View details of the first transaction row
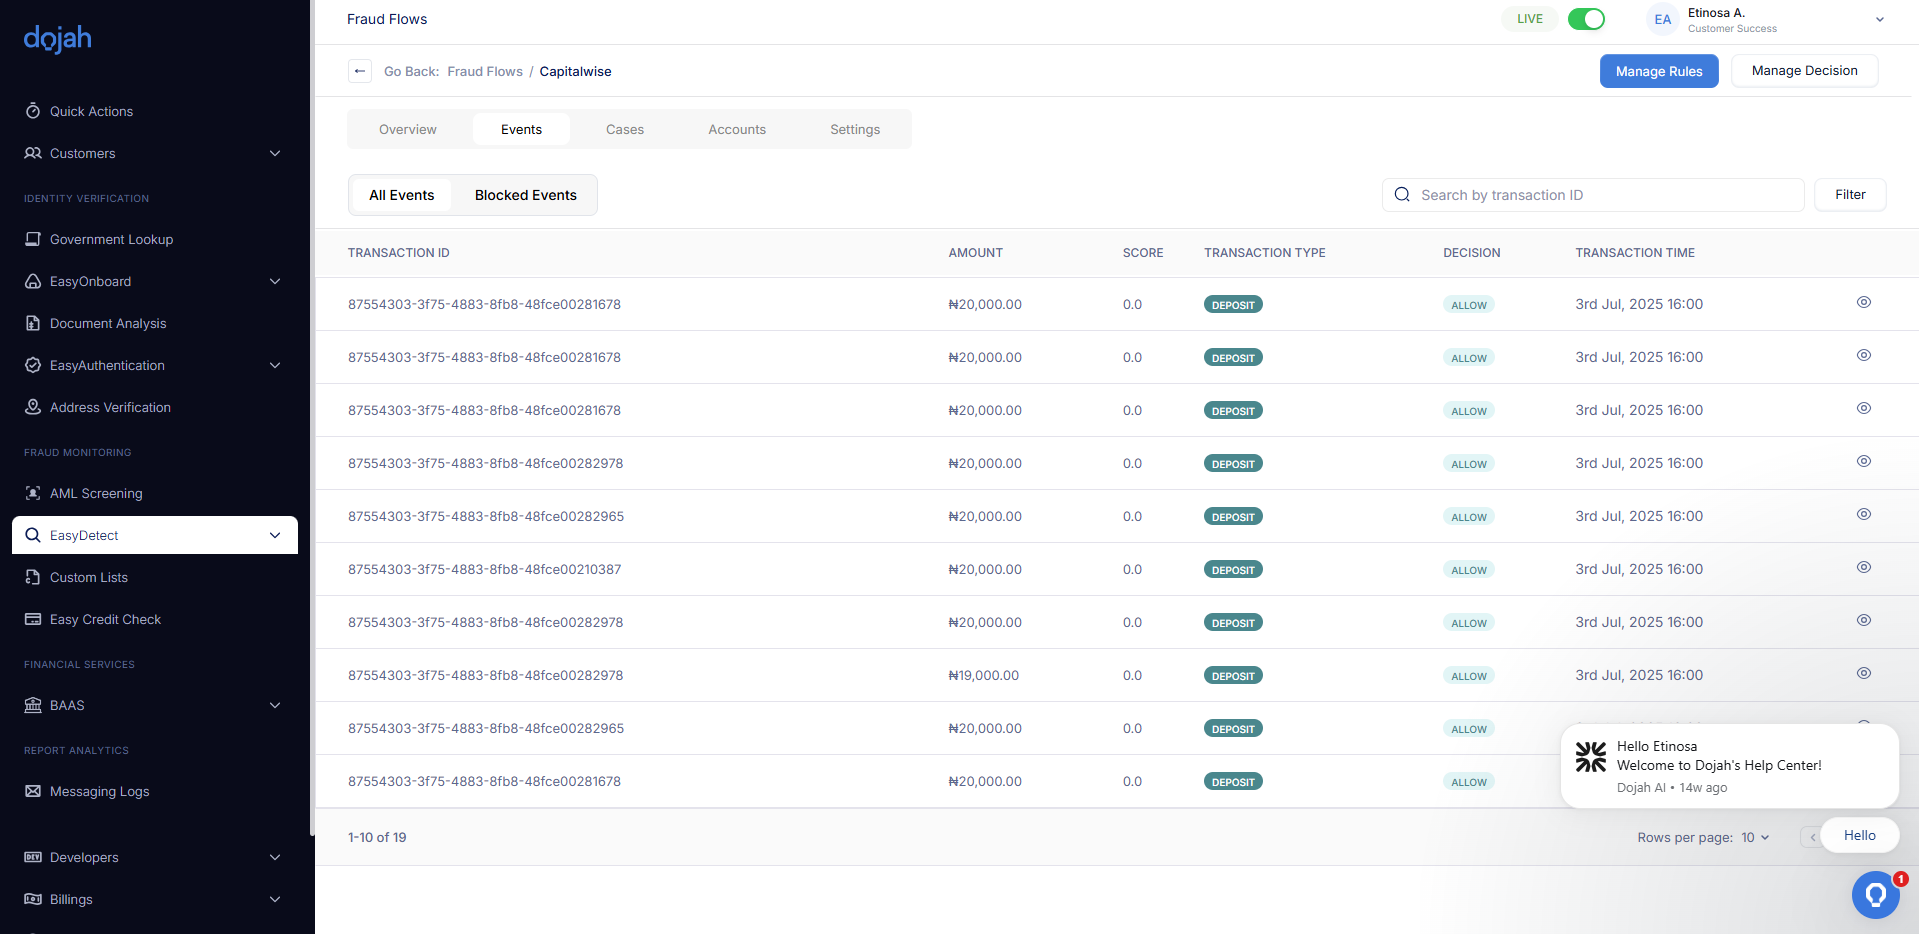Screen dimensions: 1919x934 point(1863,302)
